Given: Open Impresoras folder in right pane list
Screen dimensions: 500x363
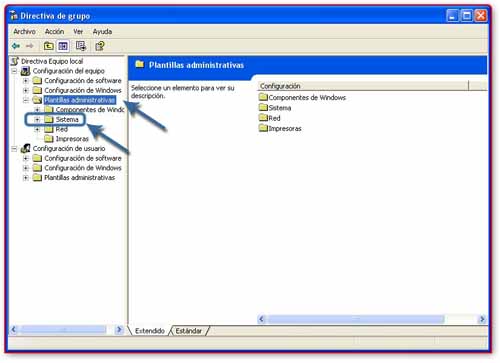Looking at the screenshot, I should (280, 129).
